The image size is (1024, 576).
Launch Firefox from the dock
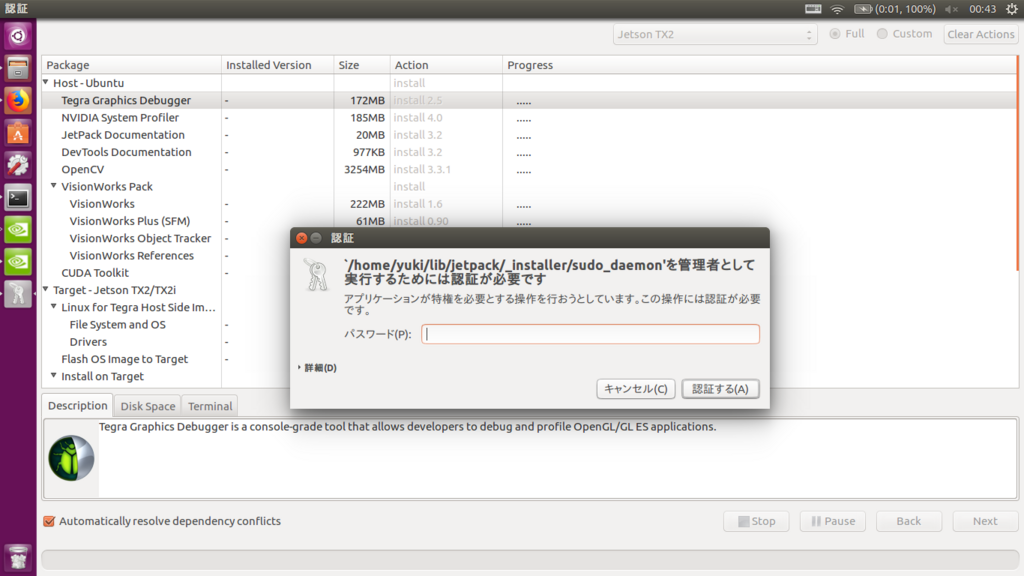tap(18, 101)
